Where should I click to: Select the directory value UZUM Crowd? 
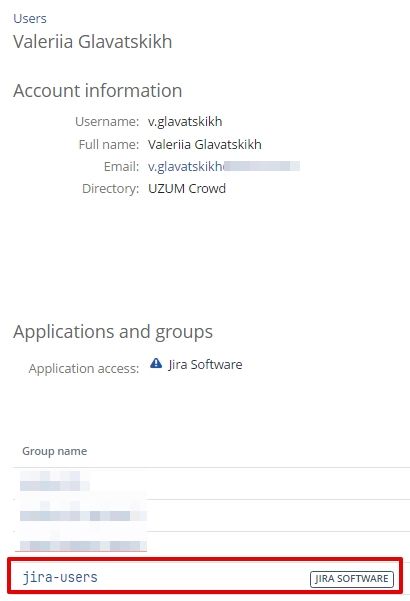(x=187, y=189)
